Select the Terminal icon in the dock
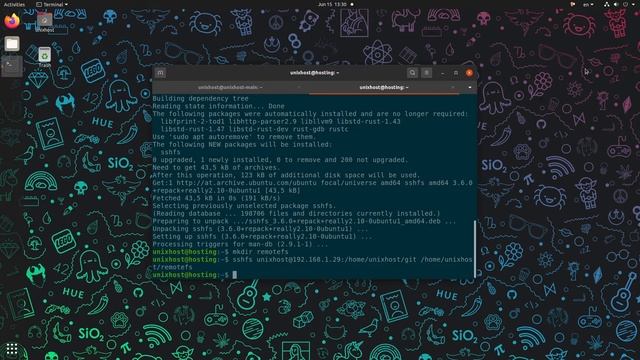This screenshot has height=360, width=640. click(12, 66)
